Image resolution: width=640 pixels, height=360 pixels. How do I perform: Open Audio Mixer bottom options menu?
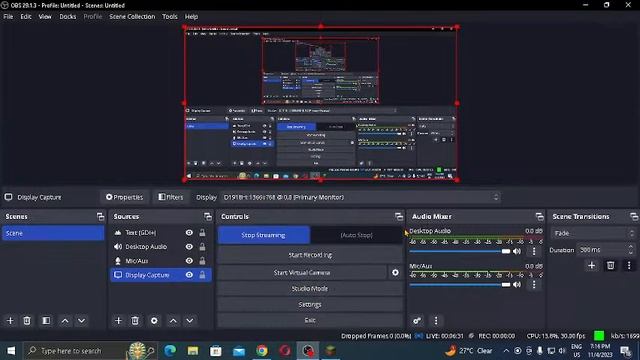pos(436,321)
